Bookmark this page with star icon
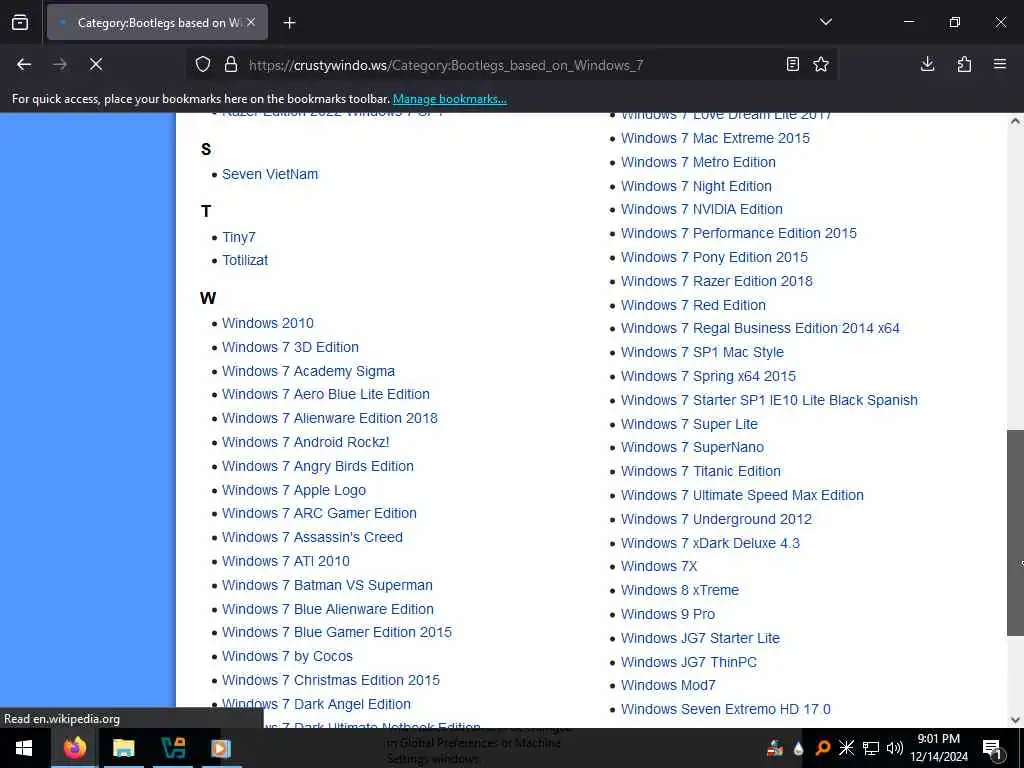Viewport: 1024px width, 768px height. tap(821, 64)
